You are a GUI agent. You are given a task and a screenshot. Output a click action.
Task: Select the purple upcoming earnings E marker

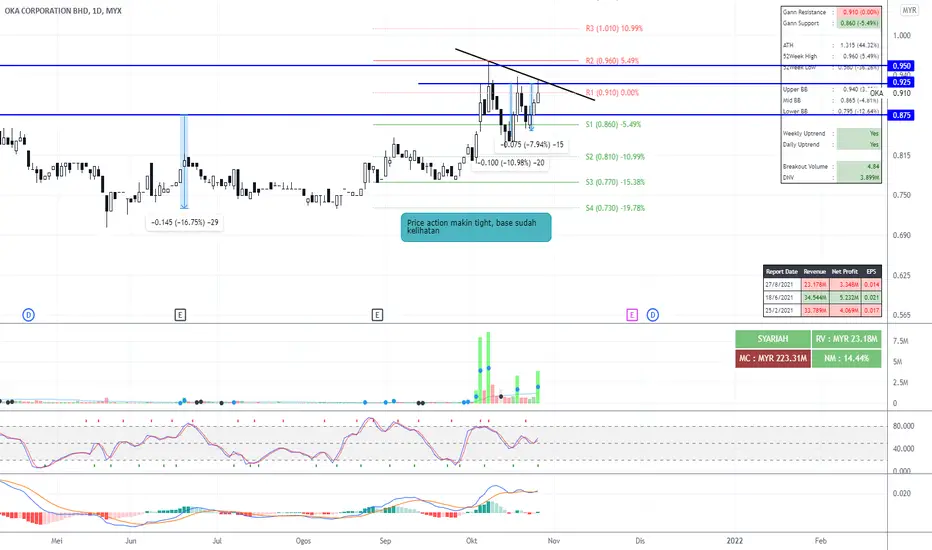pyautogui.click(x=632, y=315)
